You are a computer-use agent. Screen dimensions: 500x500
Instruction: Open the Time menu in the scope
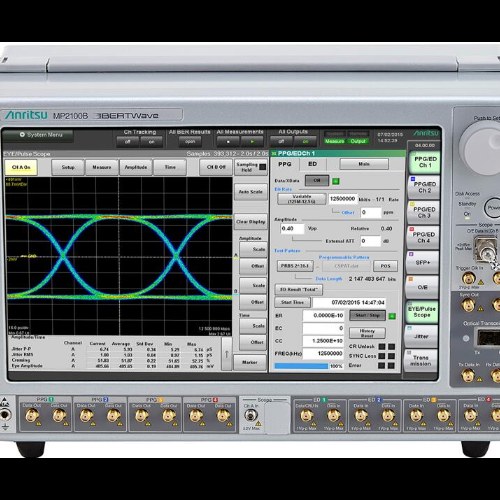170,167
